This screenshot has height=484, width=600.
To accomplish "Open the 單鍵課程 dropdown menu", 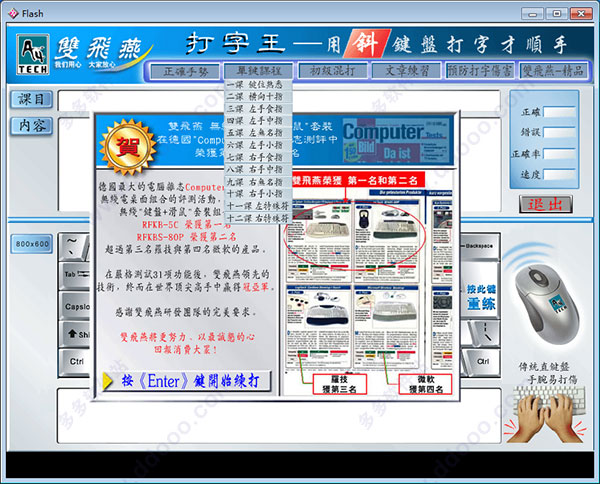I will point(258,71).
